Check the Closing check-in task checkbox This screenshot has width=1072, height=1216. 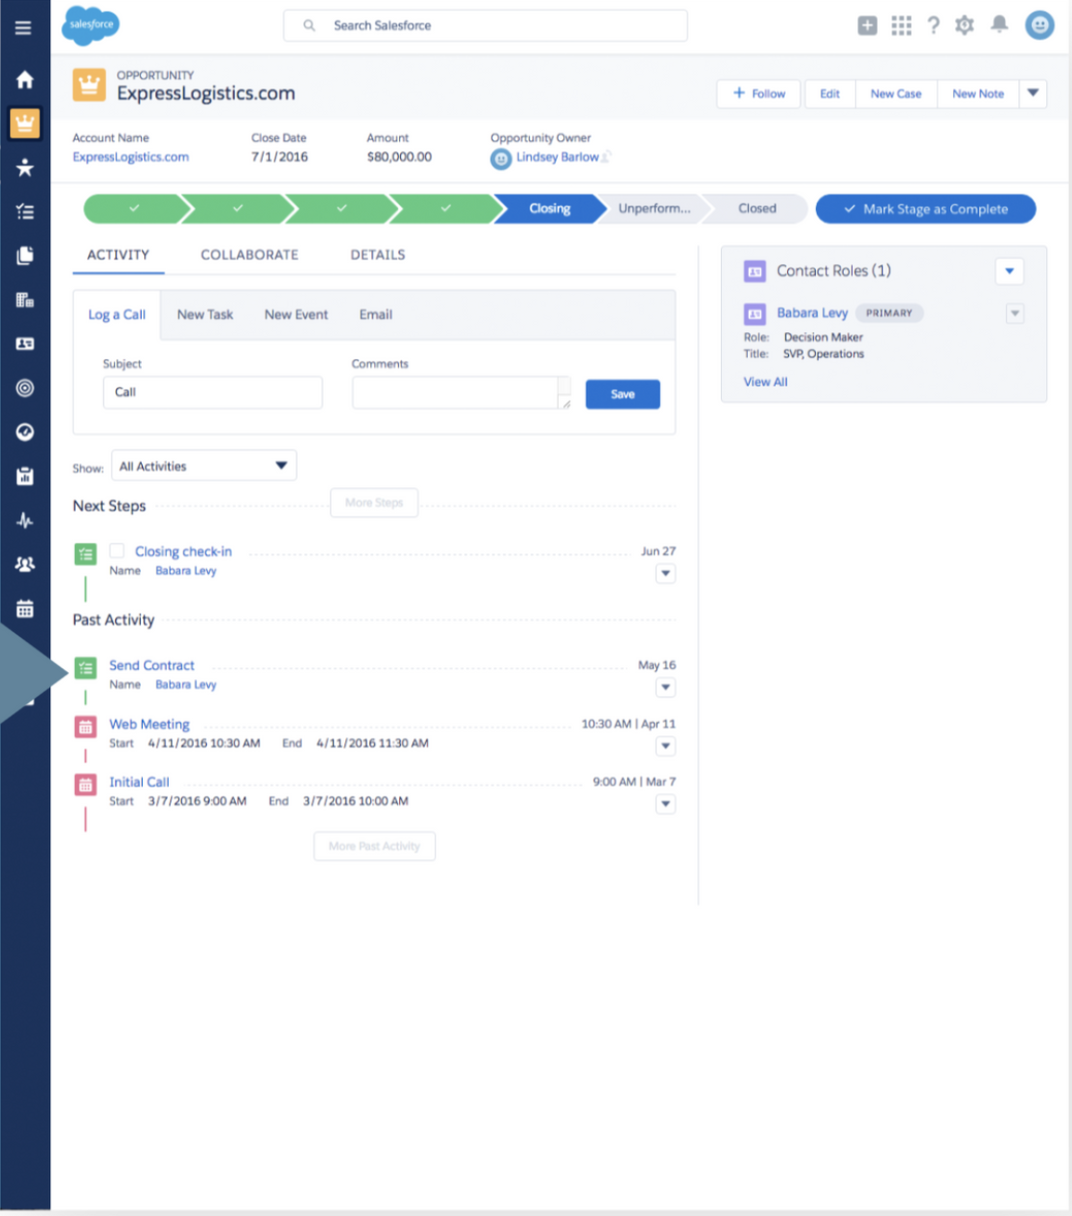pos(117,551)
